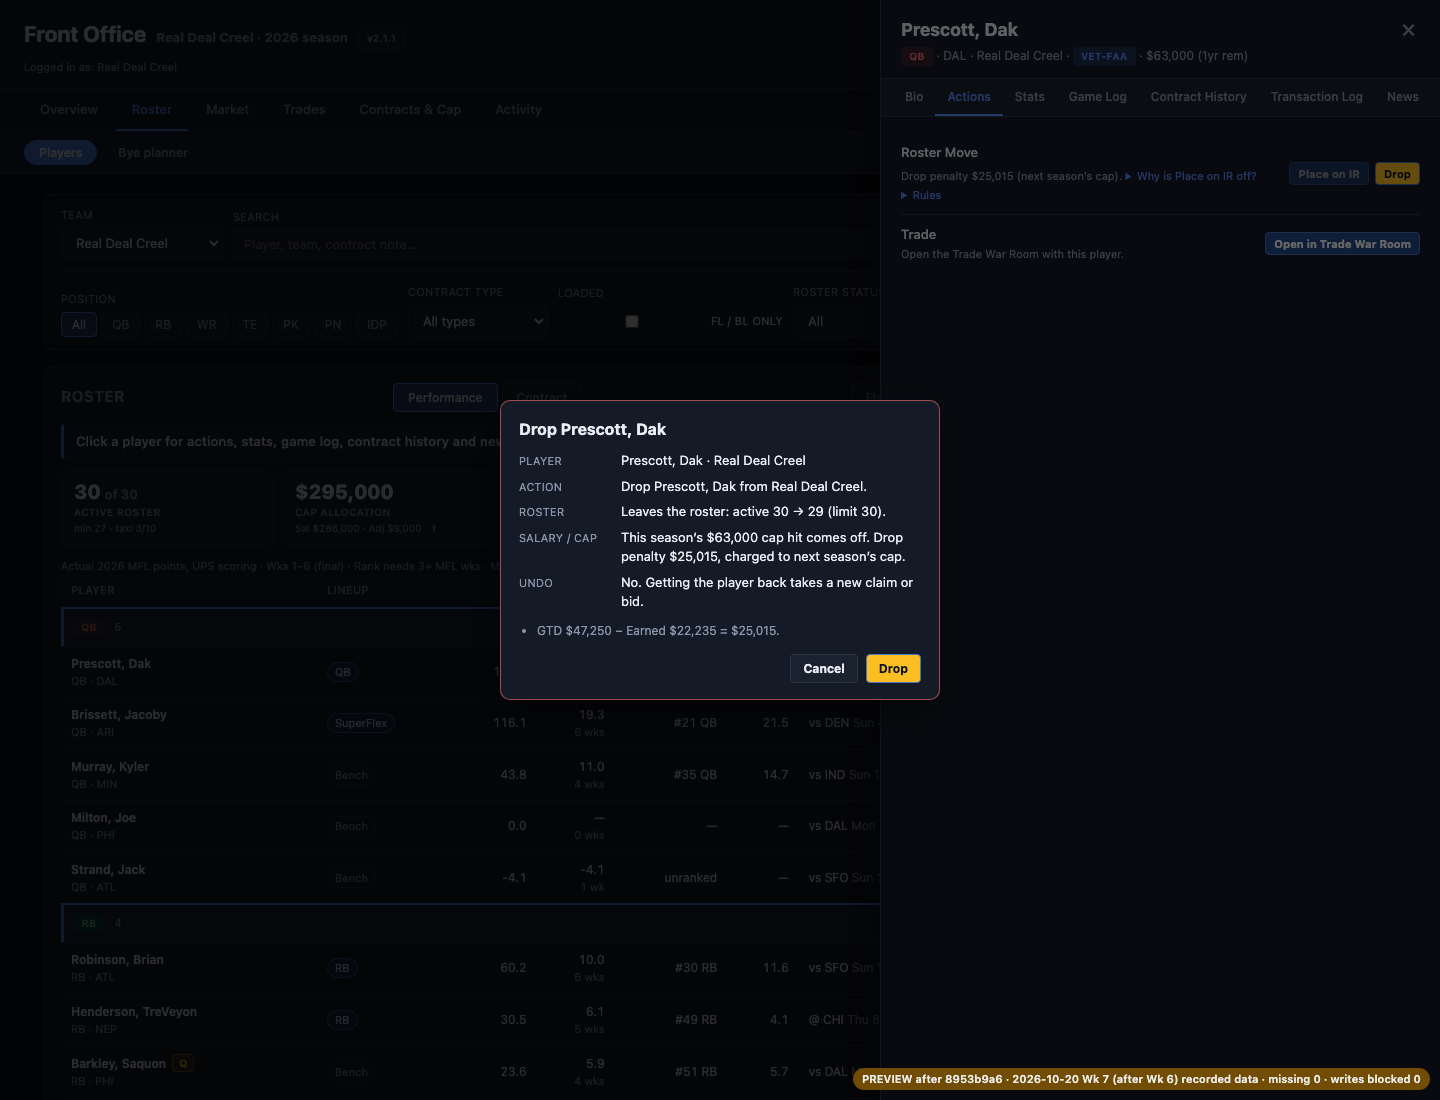Select the TE position filter pill
This screenshot has width=1440, height=1100.
tap(250, 325)
